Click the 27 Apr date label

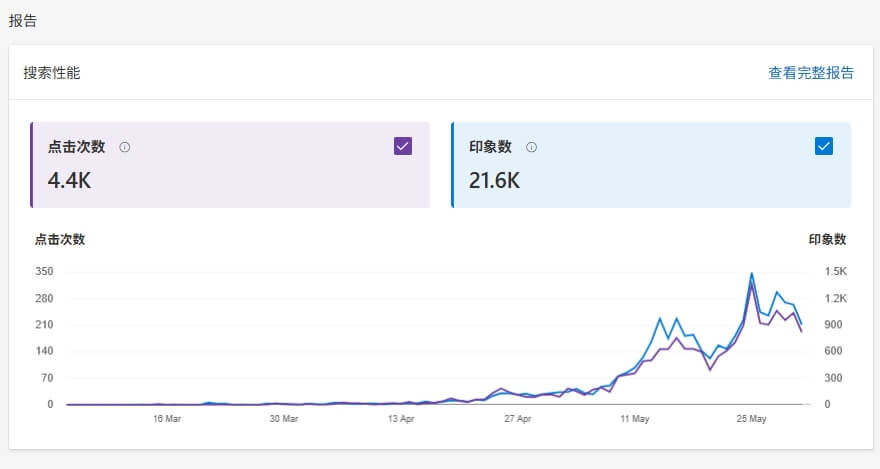(517, 420)
